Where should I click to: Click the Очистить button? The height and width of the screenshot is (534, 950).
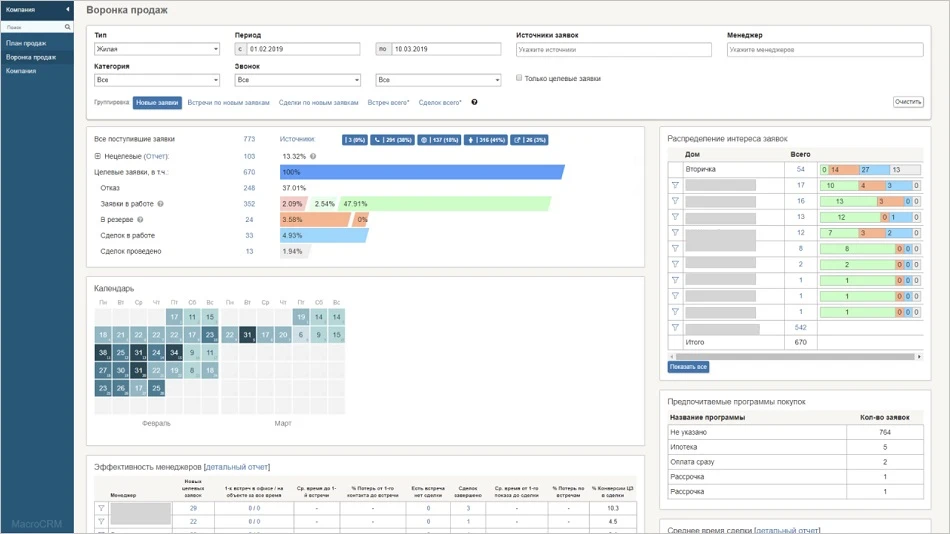pos(907,102)
